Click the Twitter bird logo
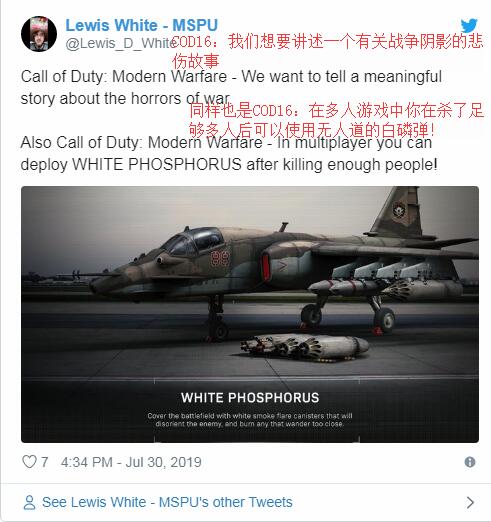The image size is (491, 522). tap(469, 26)
